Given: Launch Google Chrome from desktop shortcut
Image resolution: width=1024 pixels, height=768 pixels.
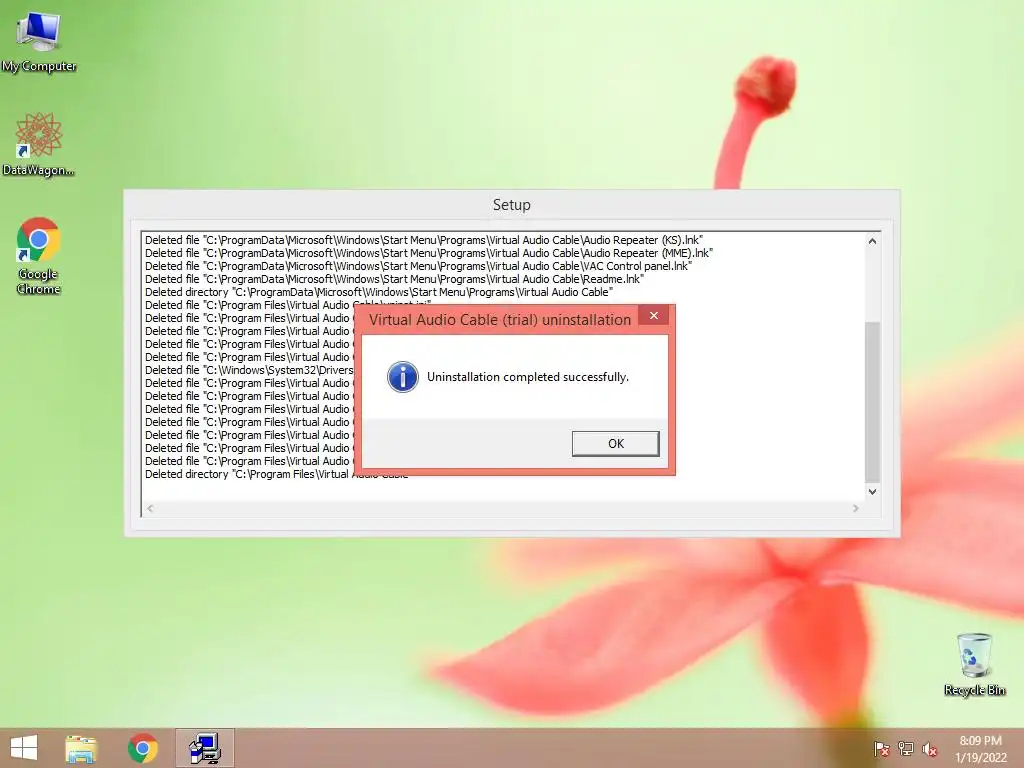Looking at the screenshot, I should (39, 256).
